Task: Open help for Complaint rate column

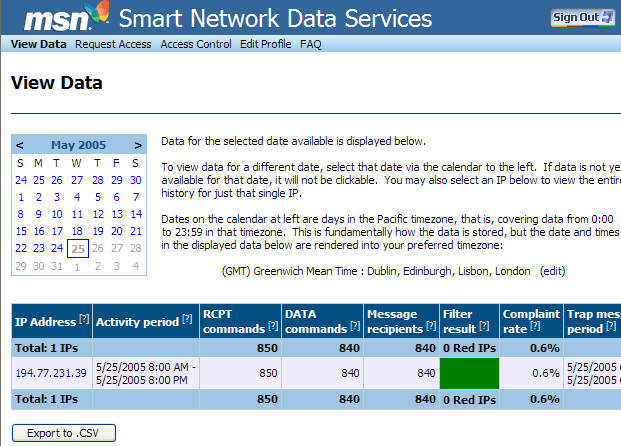Action: point(535,326)
